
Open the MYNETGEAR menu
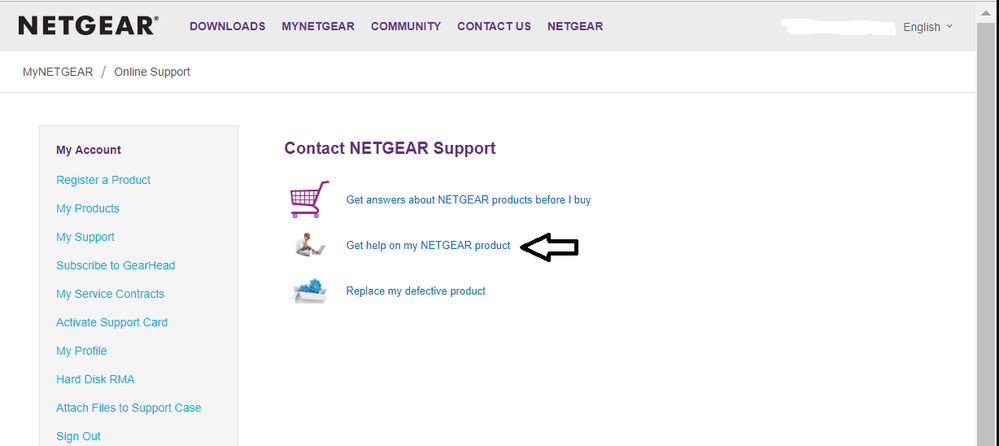pos(318,26)
